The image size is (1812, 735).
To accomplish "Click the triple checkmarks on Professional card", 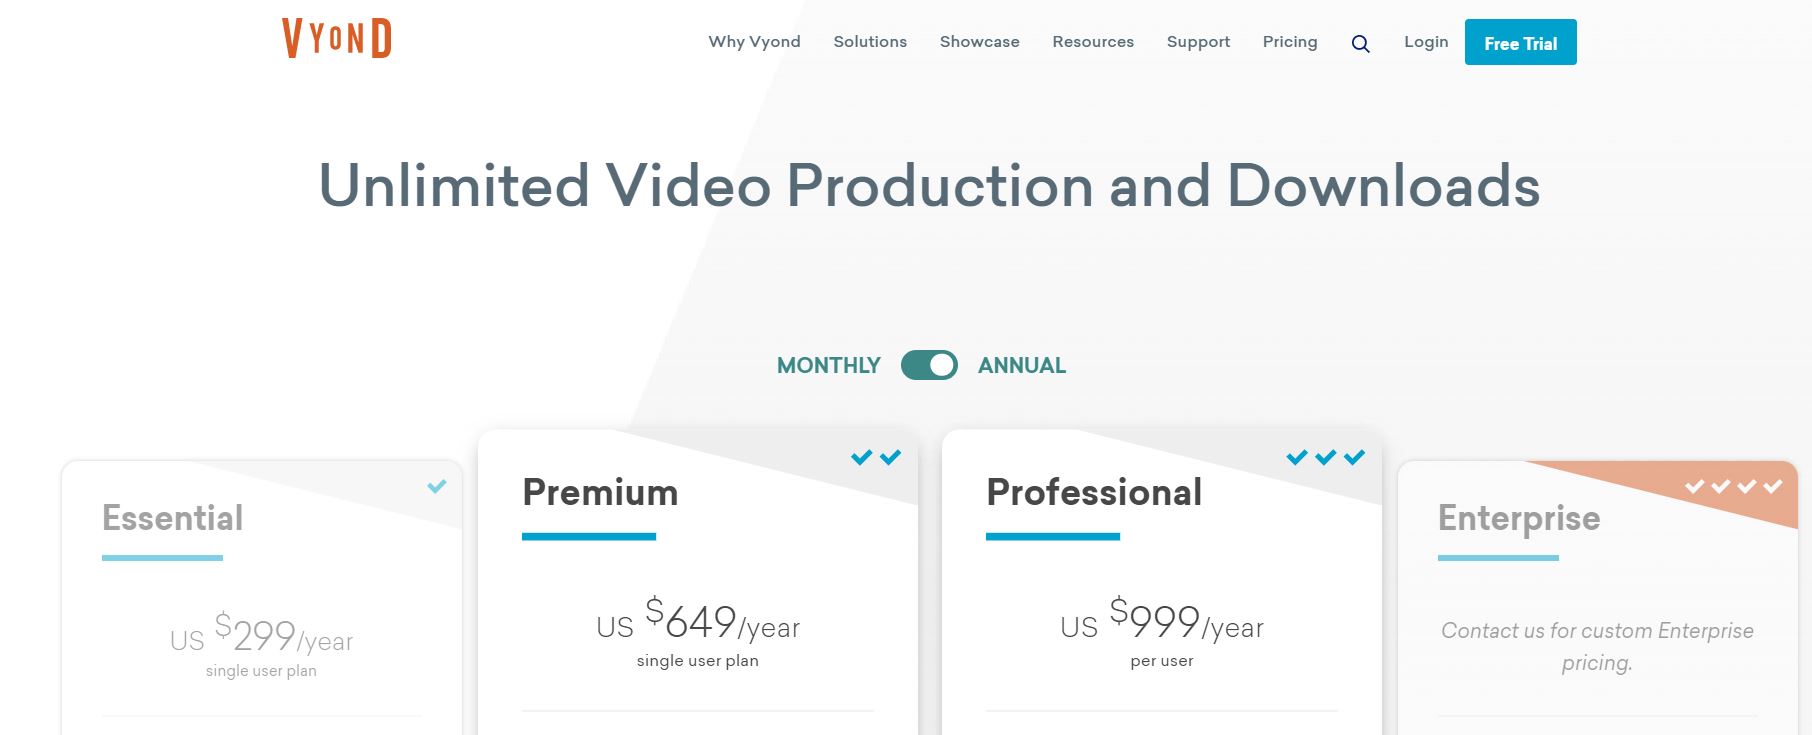I will coord(1326,457).
